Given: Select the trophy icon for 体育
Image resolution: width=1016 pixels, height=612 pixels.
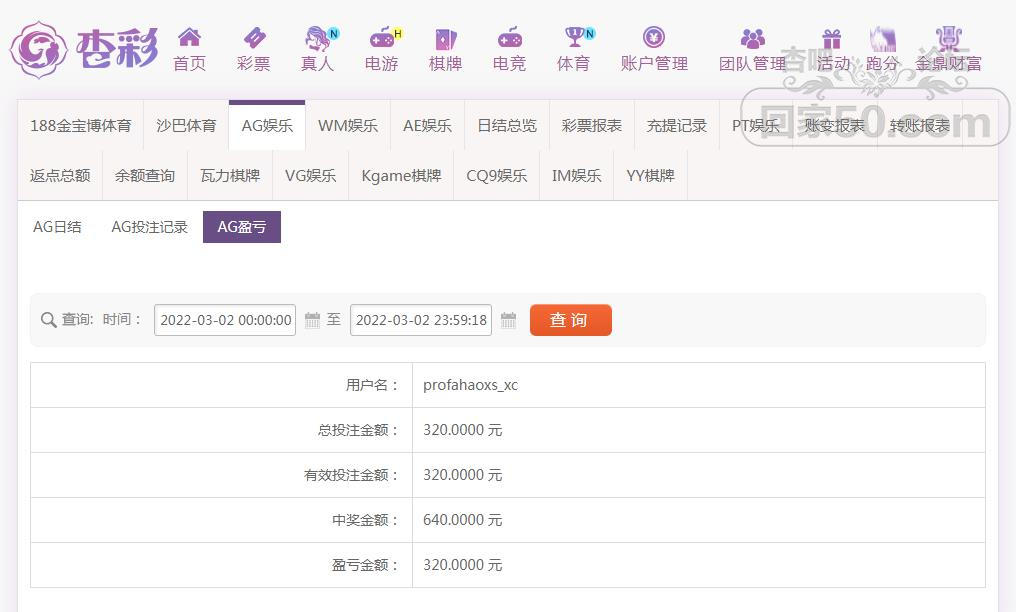Looking at the screenshot, I should pos(574,38).
